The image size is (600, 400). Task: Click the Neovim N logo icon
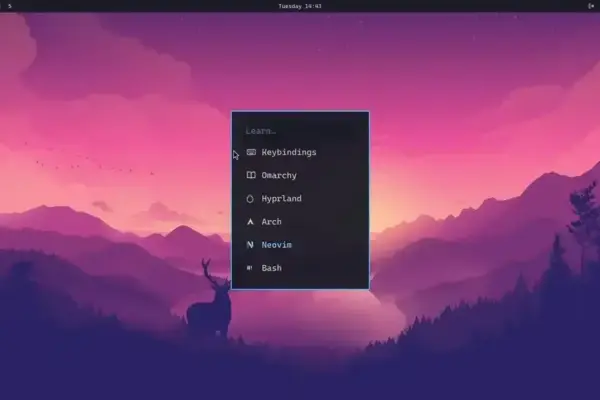pos(250,245)
